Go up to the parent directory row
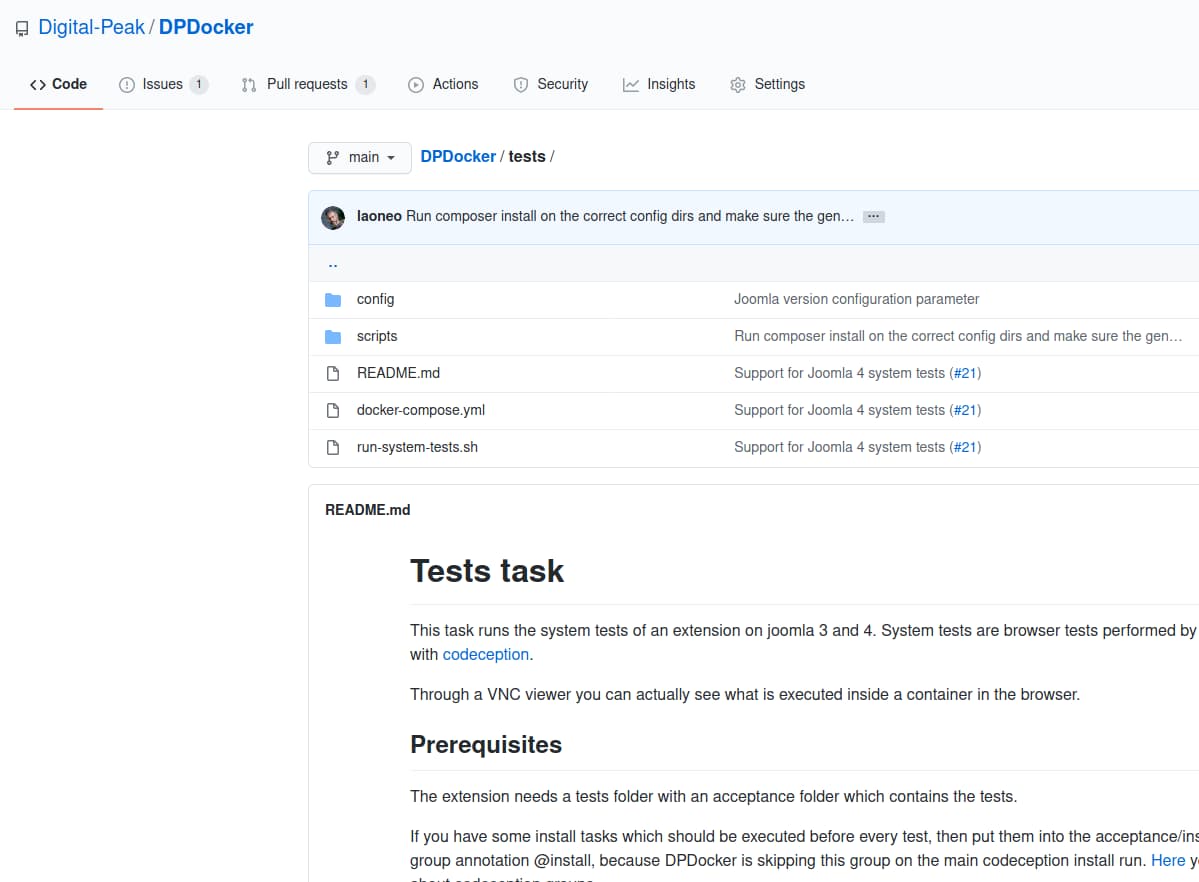This screenshot has width=1199, height=882. pos(333,264)
